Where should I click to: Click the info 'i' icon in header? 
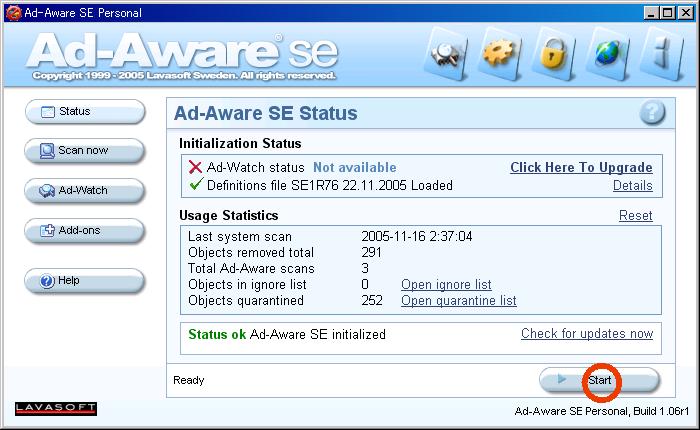click(x=662, y=54)
